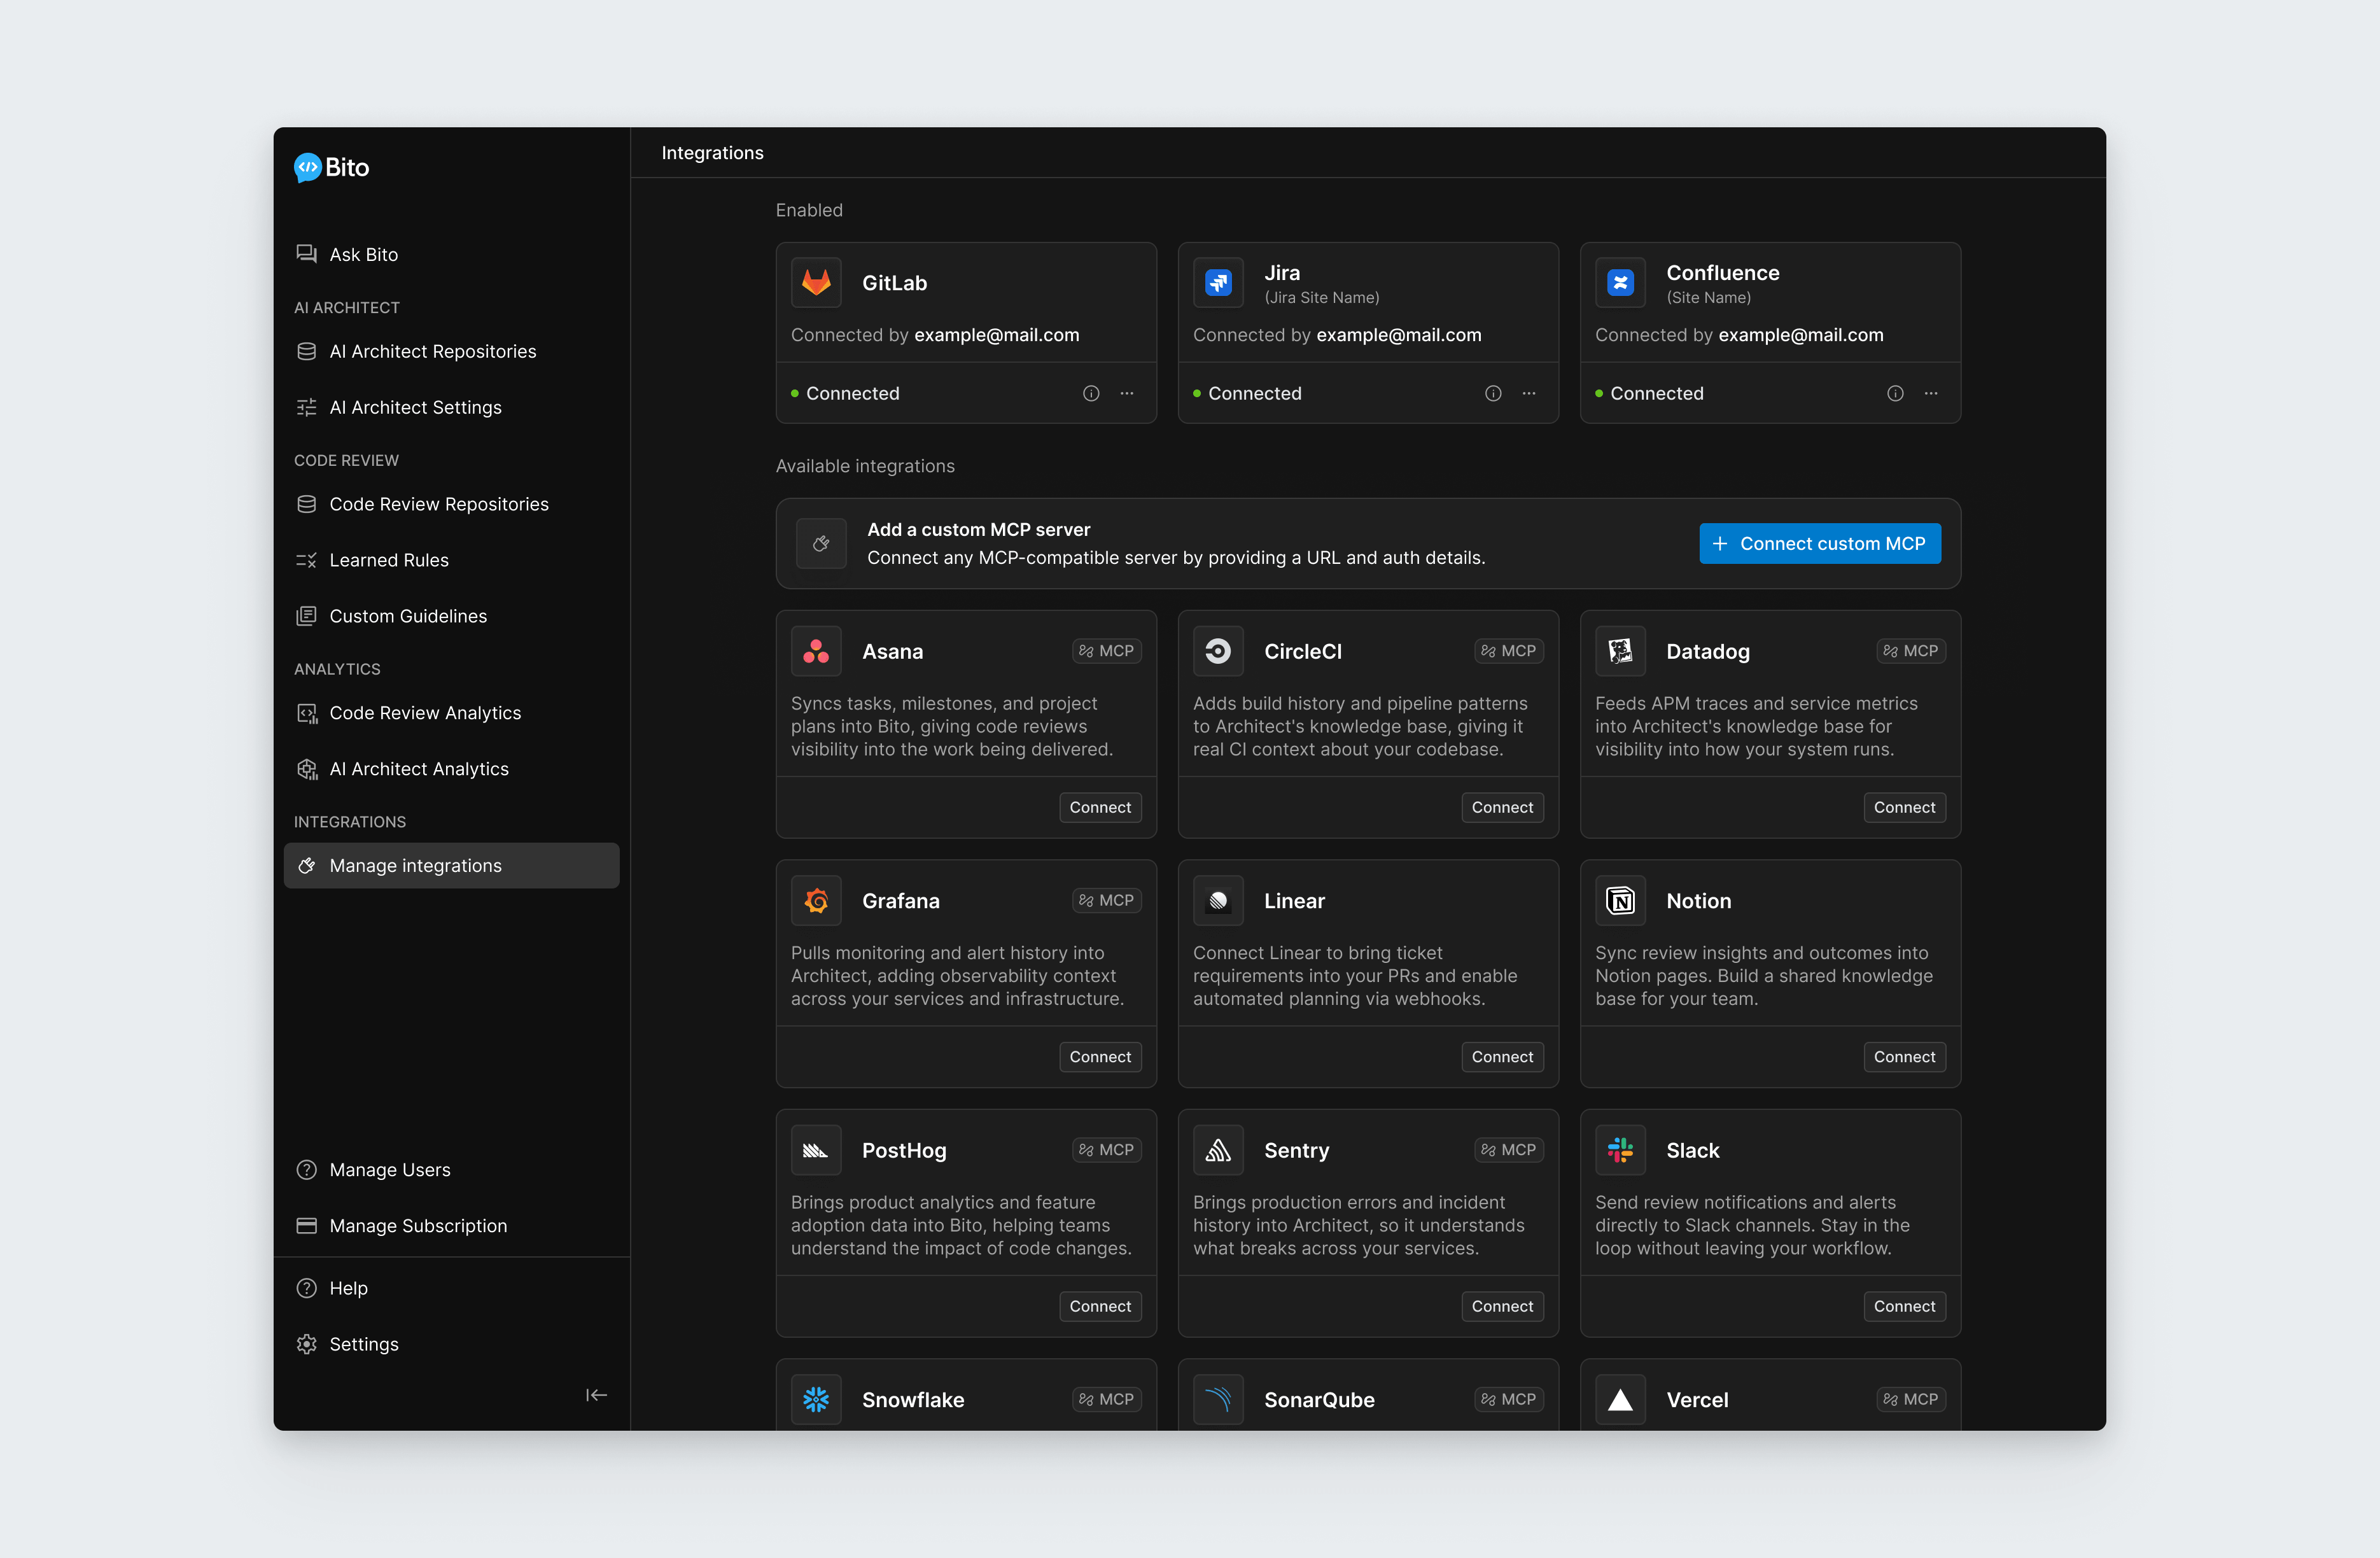
Task: Open the Help page
Action: pos(451,1288)
